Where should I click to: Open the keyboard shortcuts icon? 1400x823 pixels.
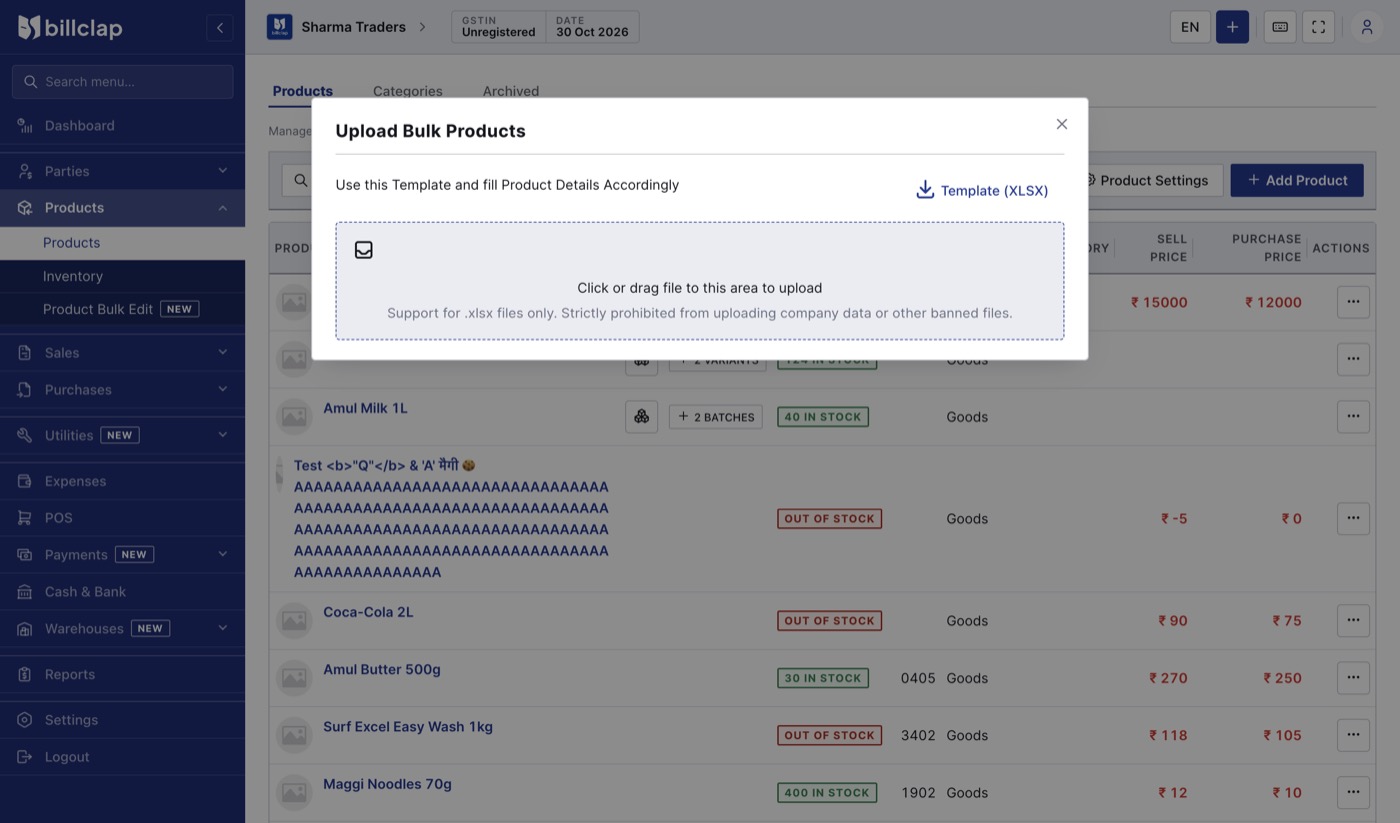tap(1280, 27)
